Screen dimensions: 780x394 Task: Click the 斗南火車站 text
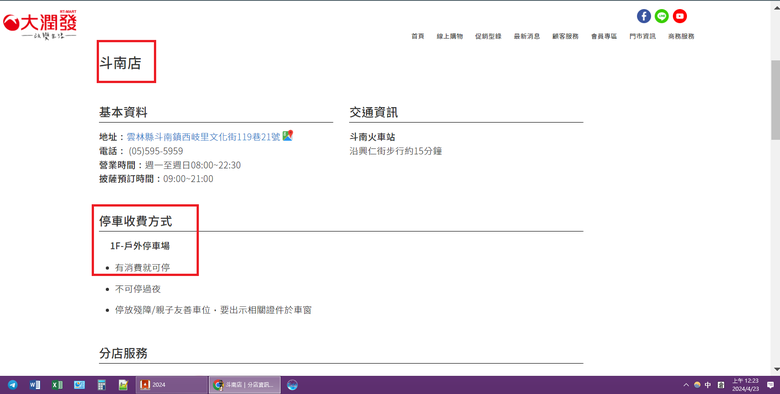tap(372, 137)
